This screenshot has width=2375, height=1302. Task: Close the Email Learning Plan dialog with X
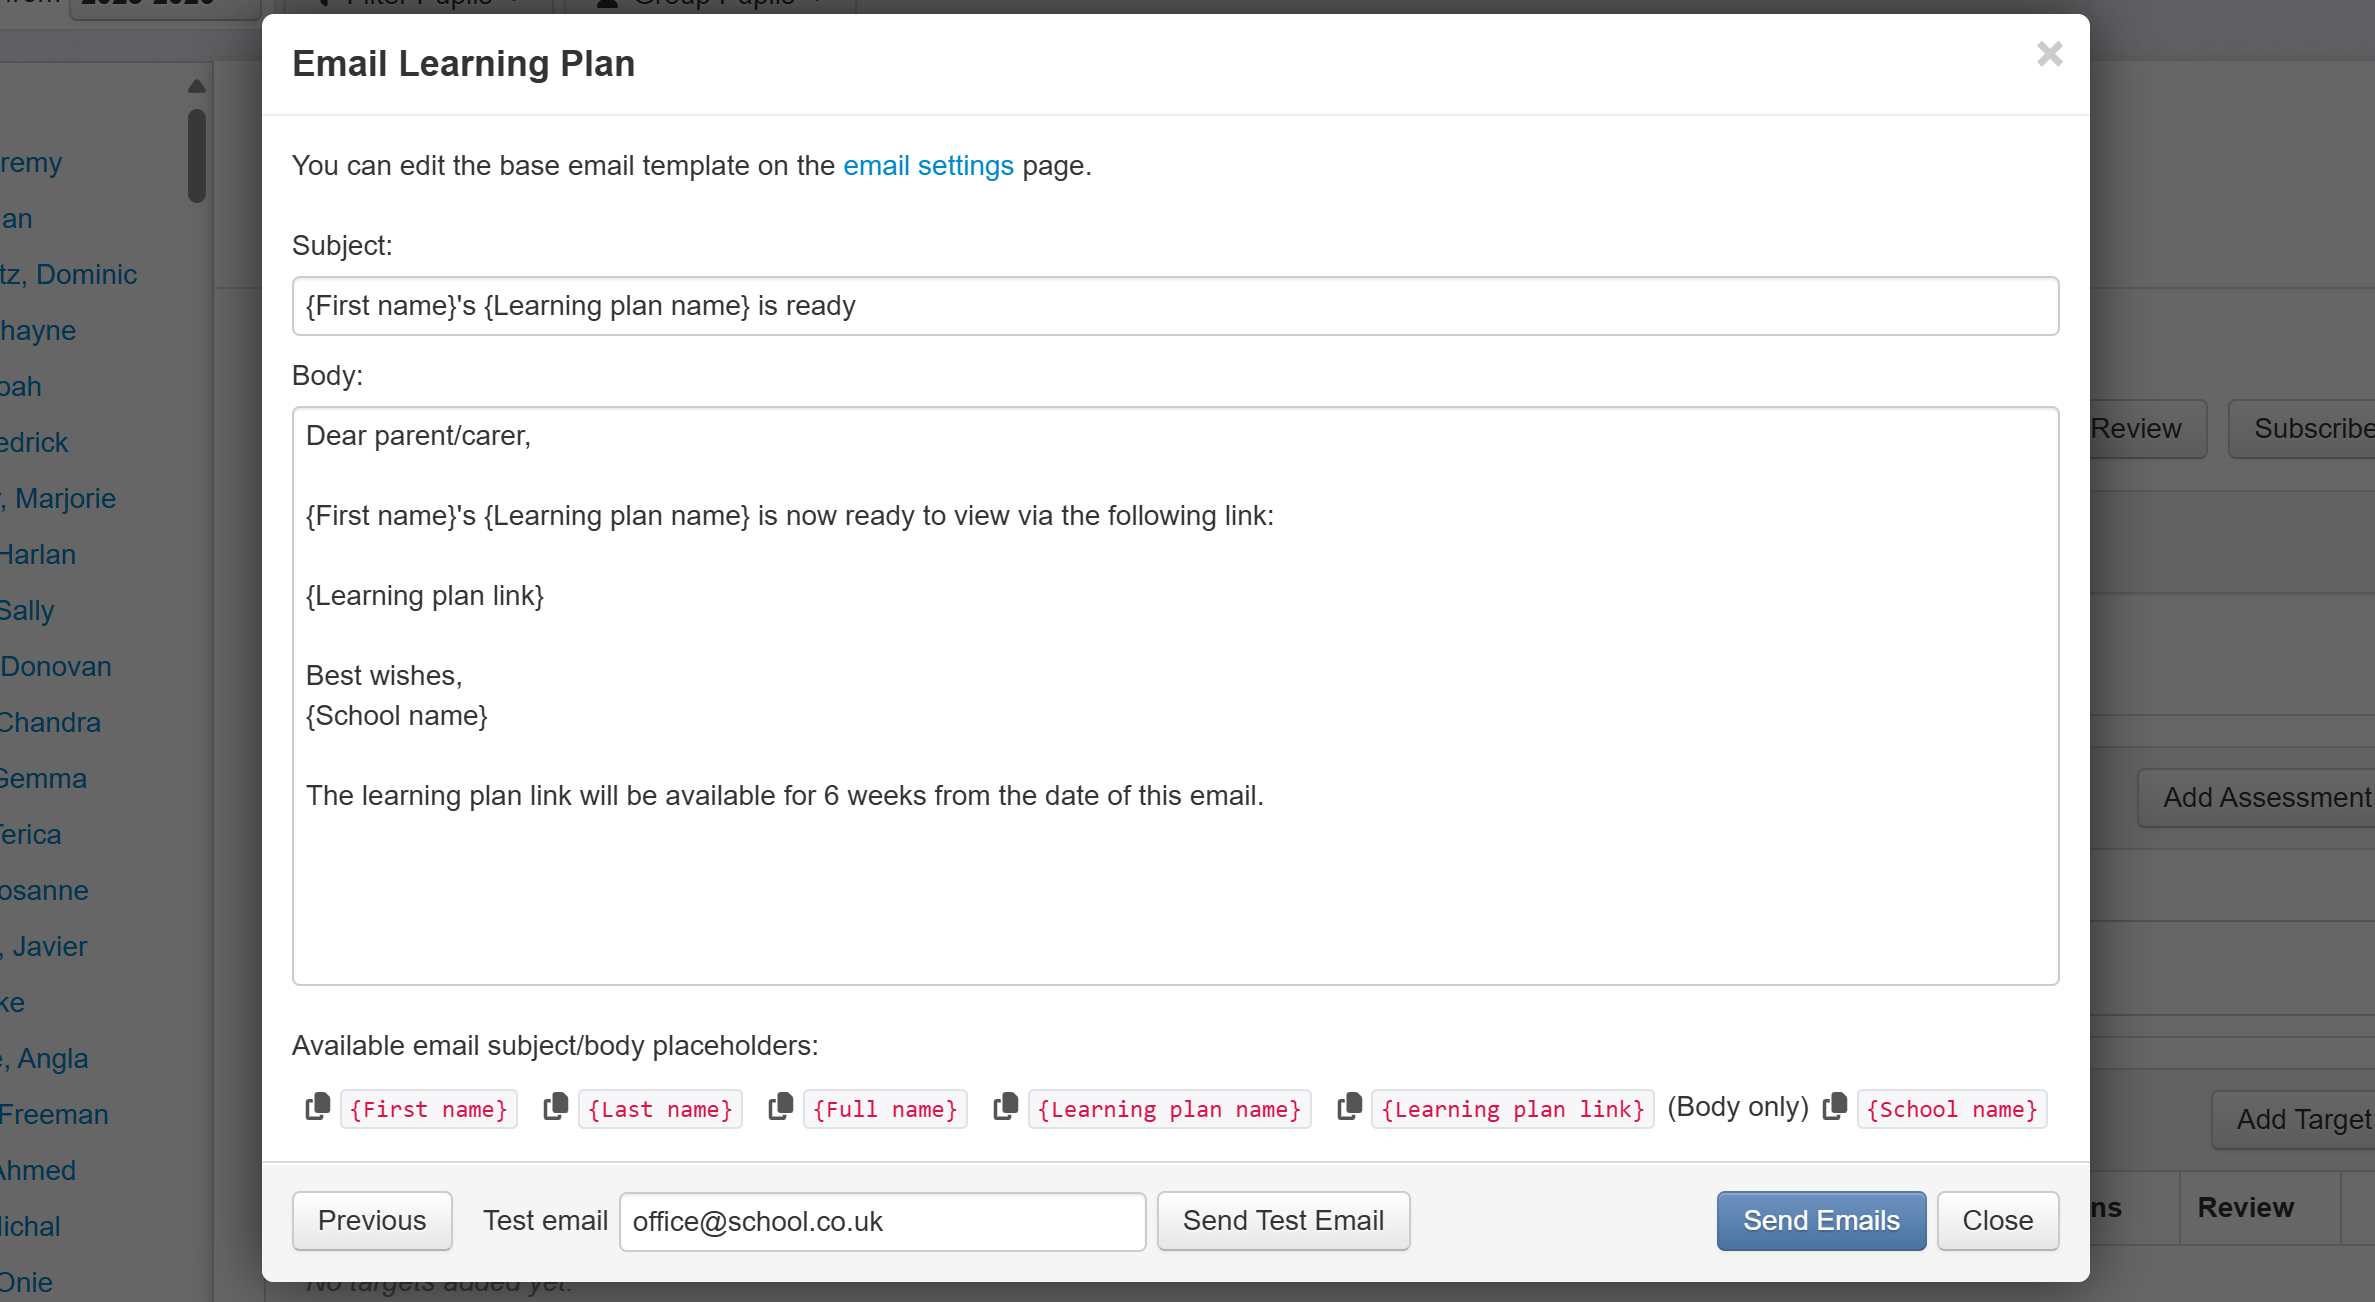2049,54
